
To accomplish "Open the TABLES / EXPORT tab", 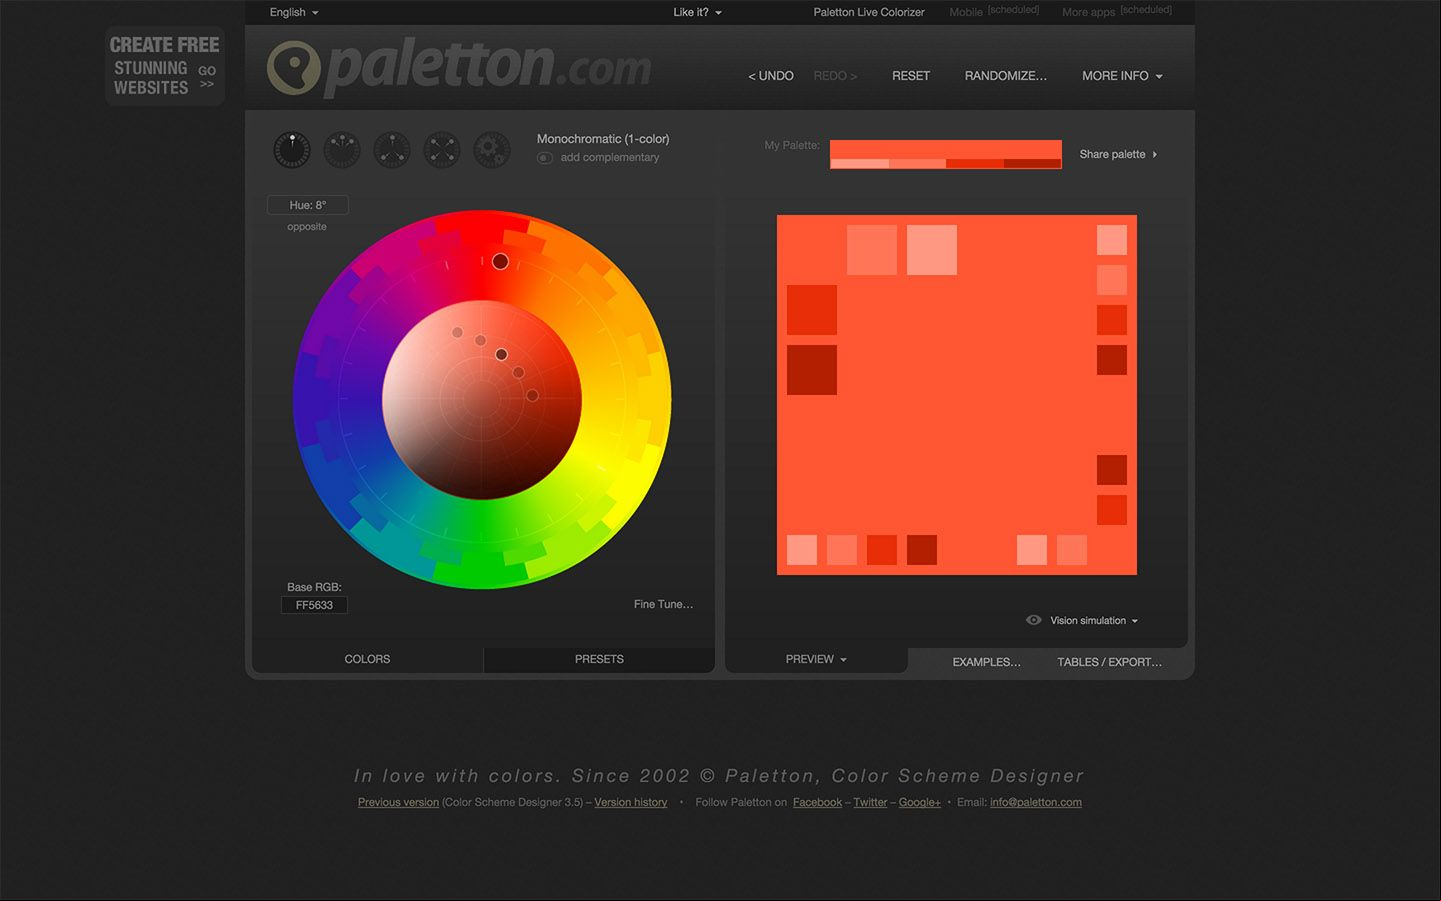I will [1109, 662].
